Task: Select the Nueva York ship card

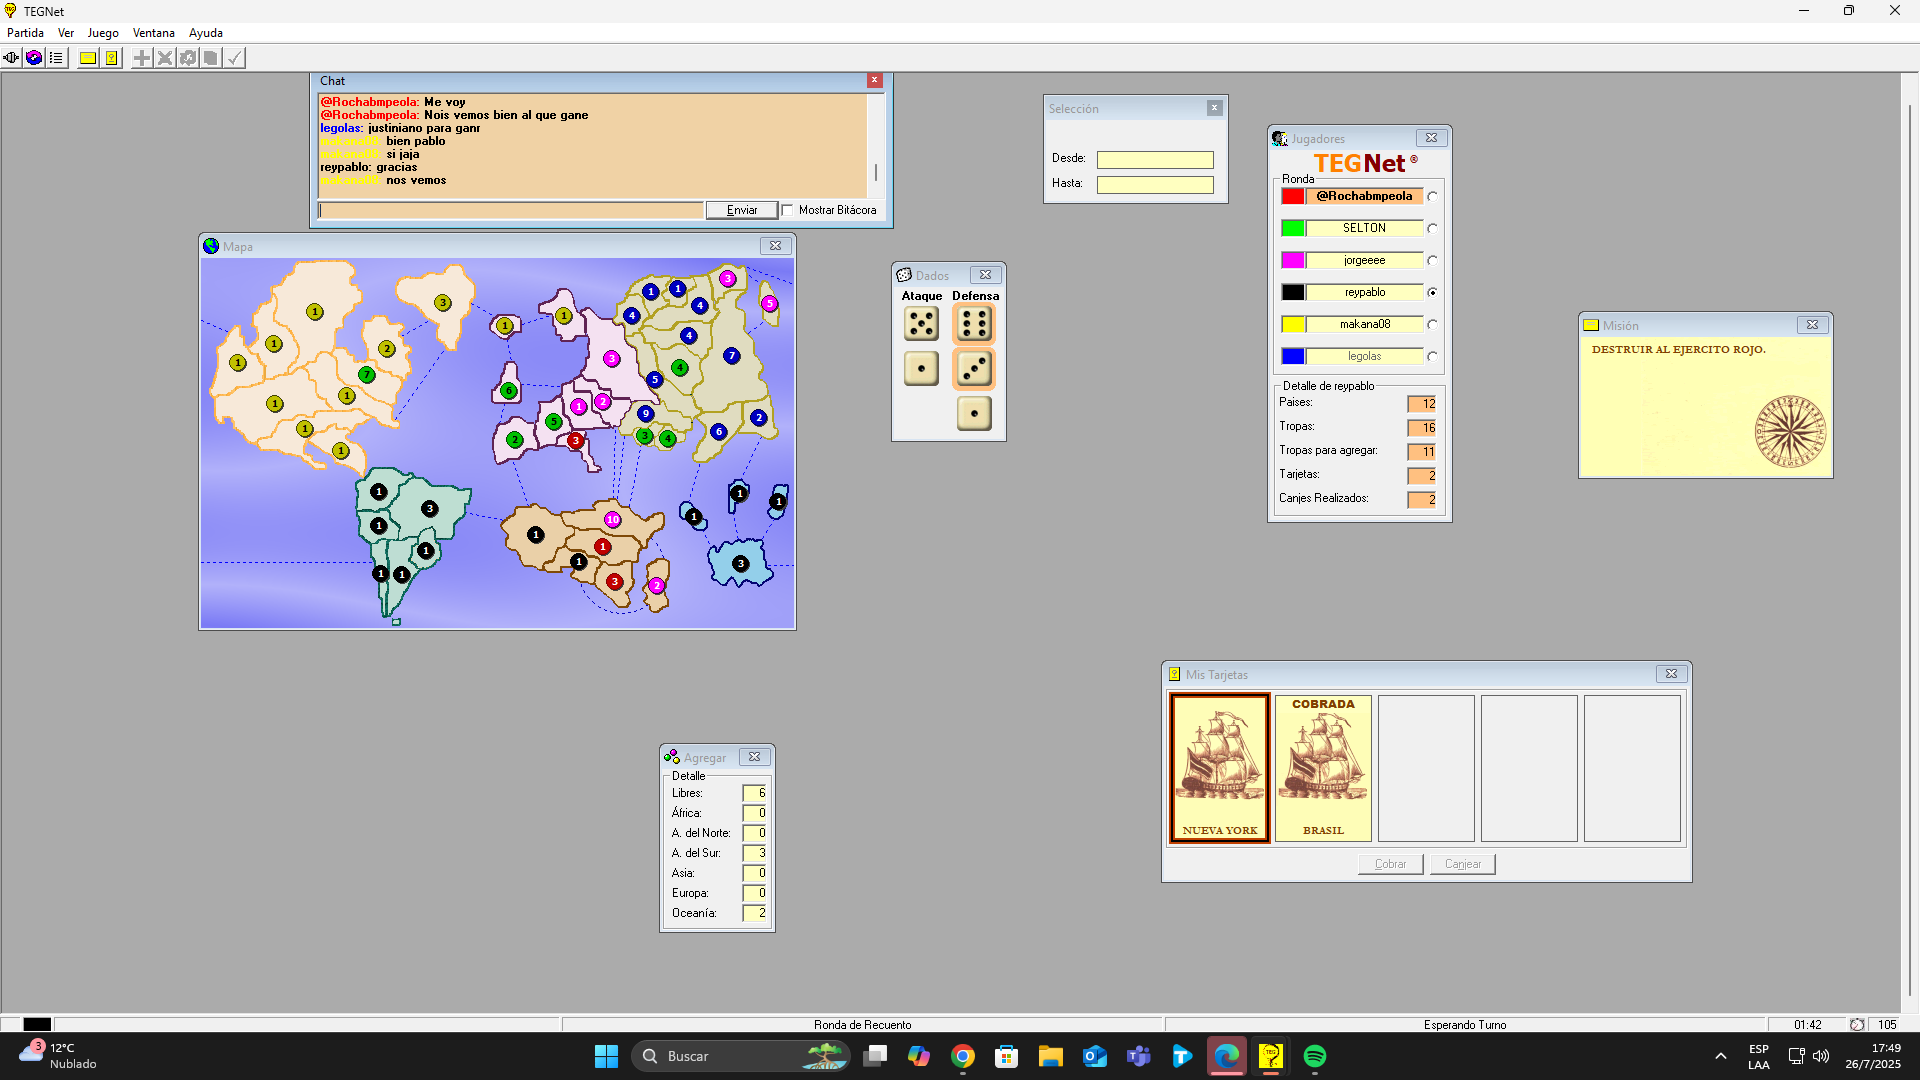Action: pyautogui.click(x=1220, y=768)
